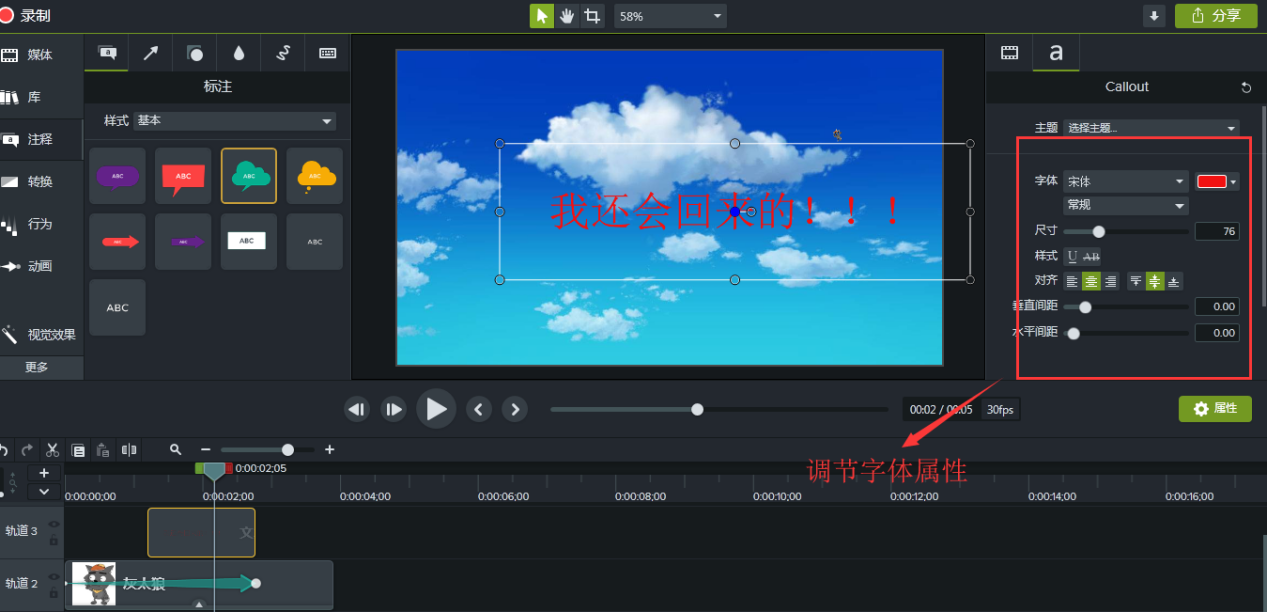Screen dimensions: 1267x612
Task: Open the 媒体 media tab
Action: (x=41, y=55)
